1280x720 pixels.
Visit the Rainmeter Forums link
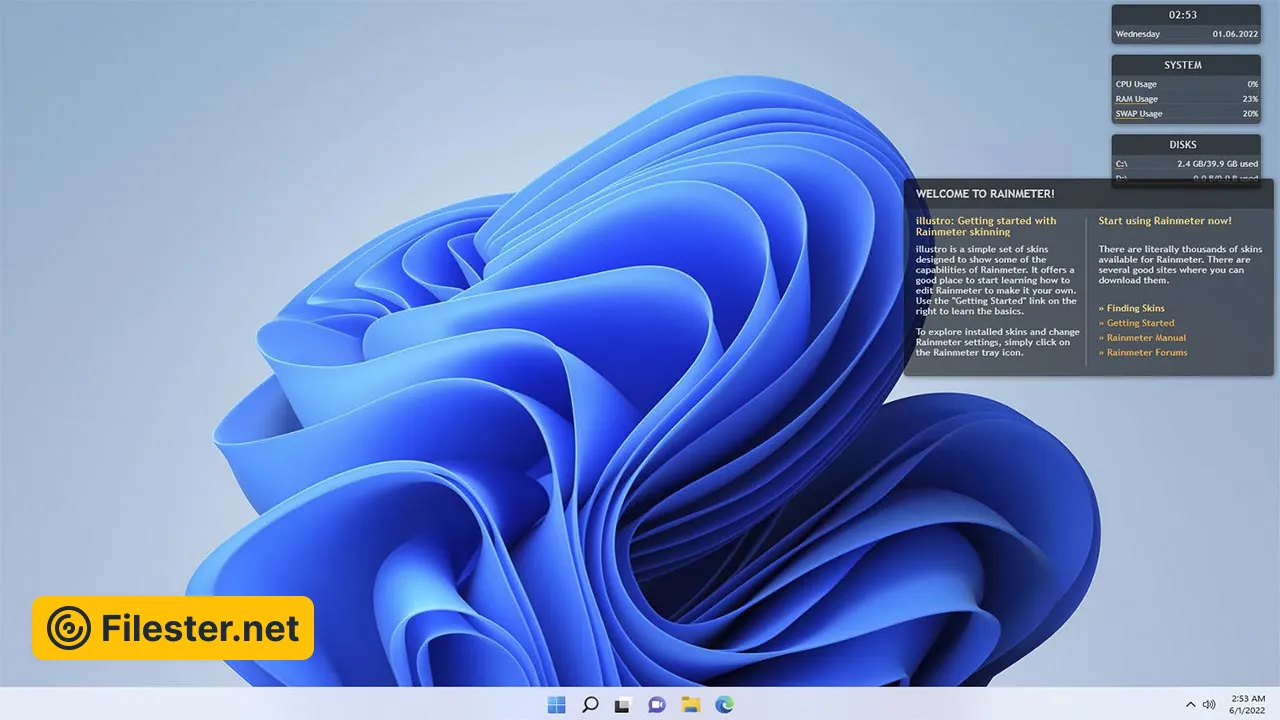(x=1146, y=352)
